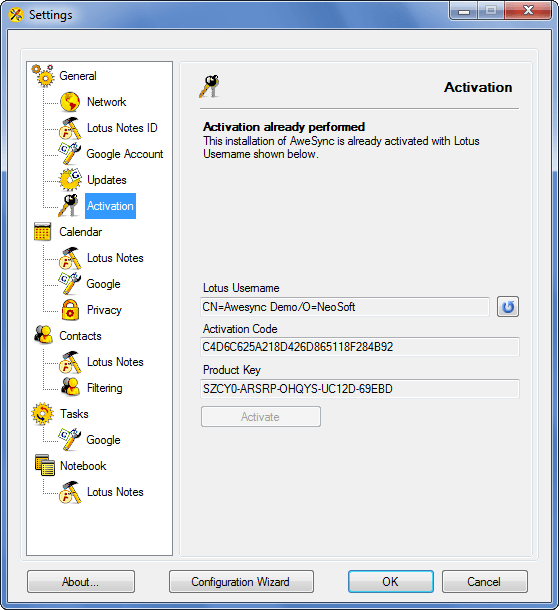559x610 pixels.
Task: Close the Settings window
Action: click(x=528, y=11)
